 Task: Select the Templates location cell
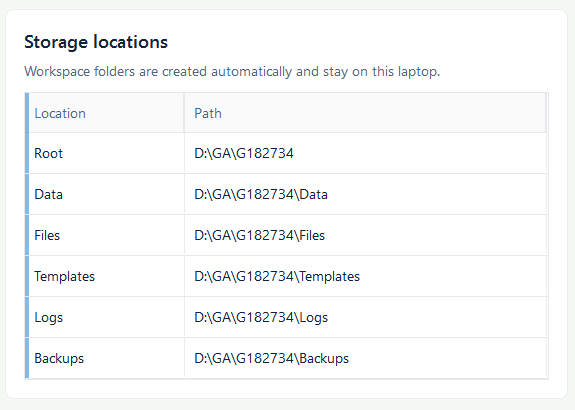coord(106,277)
